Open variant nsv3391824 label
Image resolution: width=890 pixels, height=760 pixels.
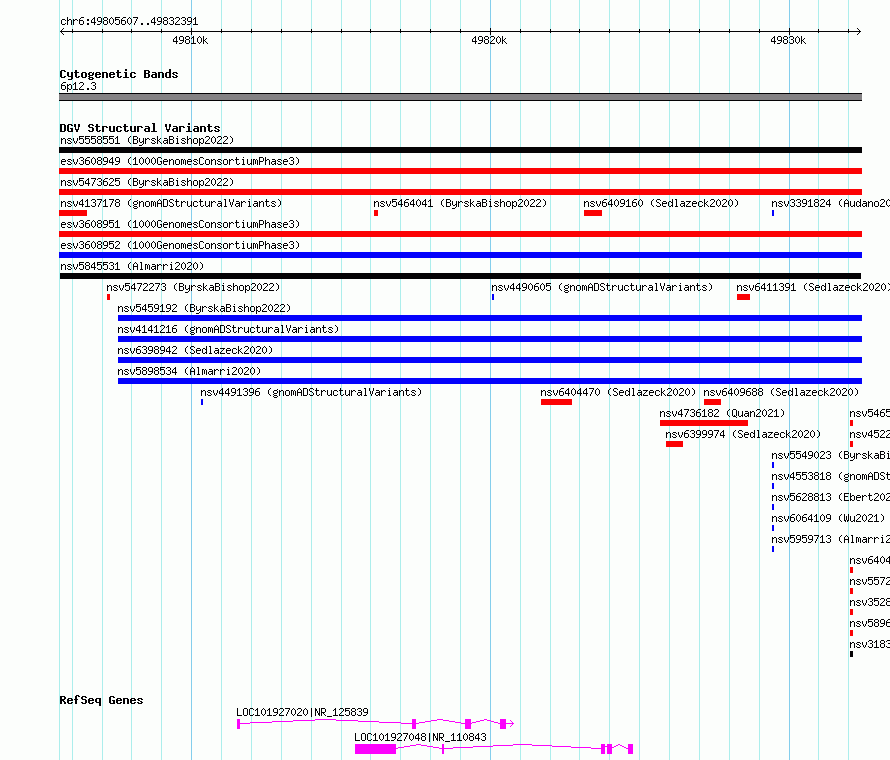pos(830,203)
